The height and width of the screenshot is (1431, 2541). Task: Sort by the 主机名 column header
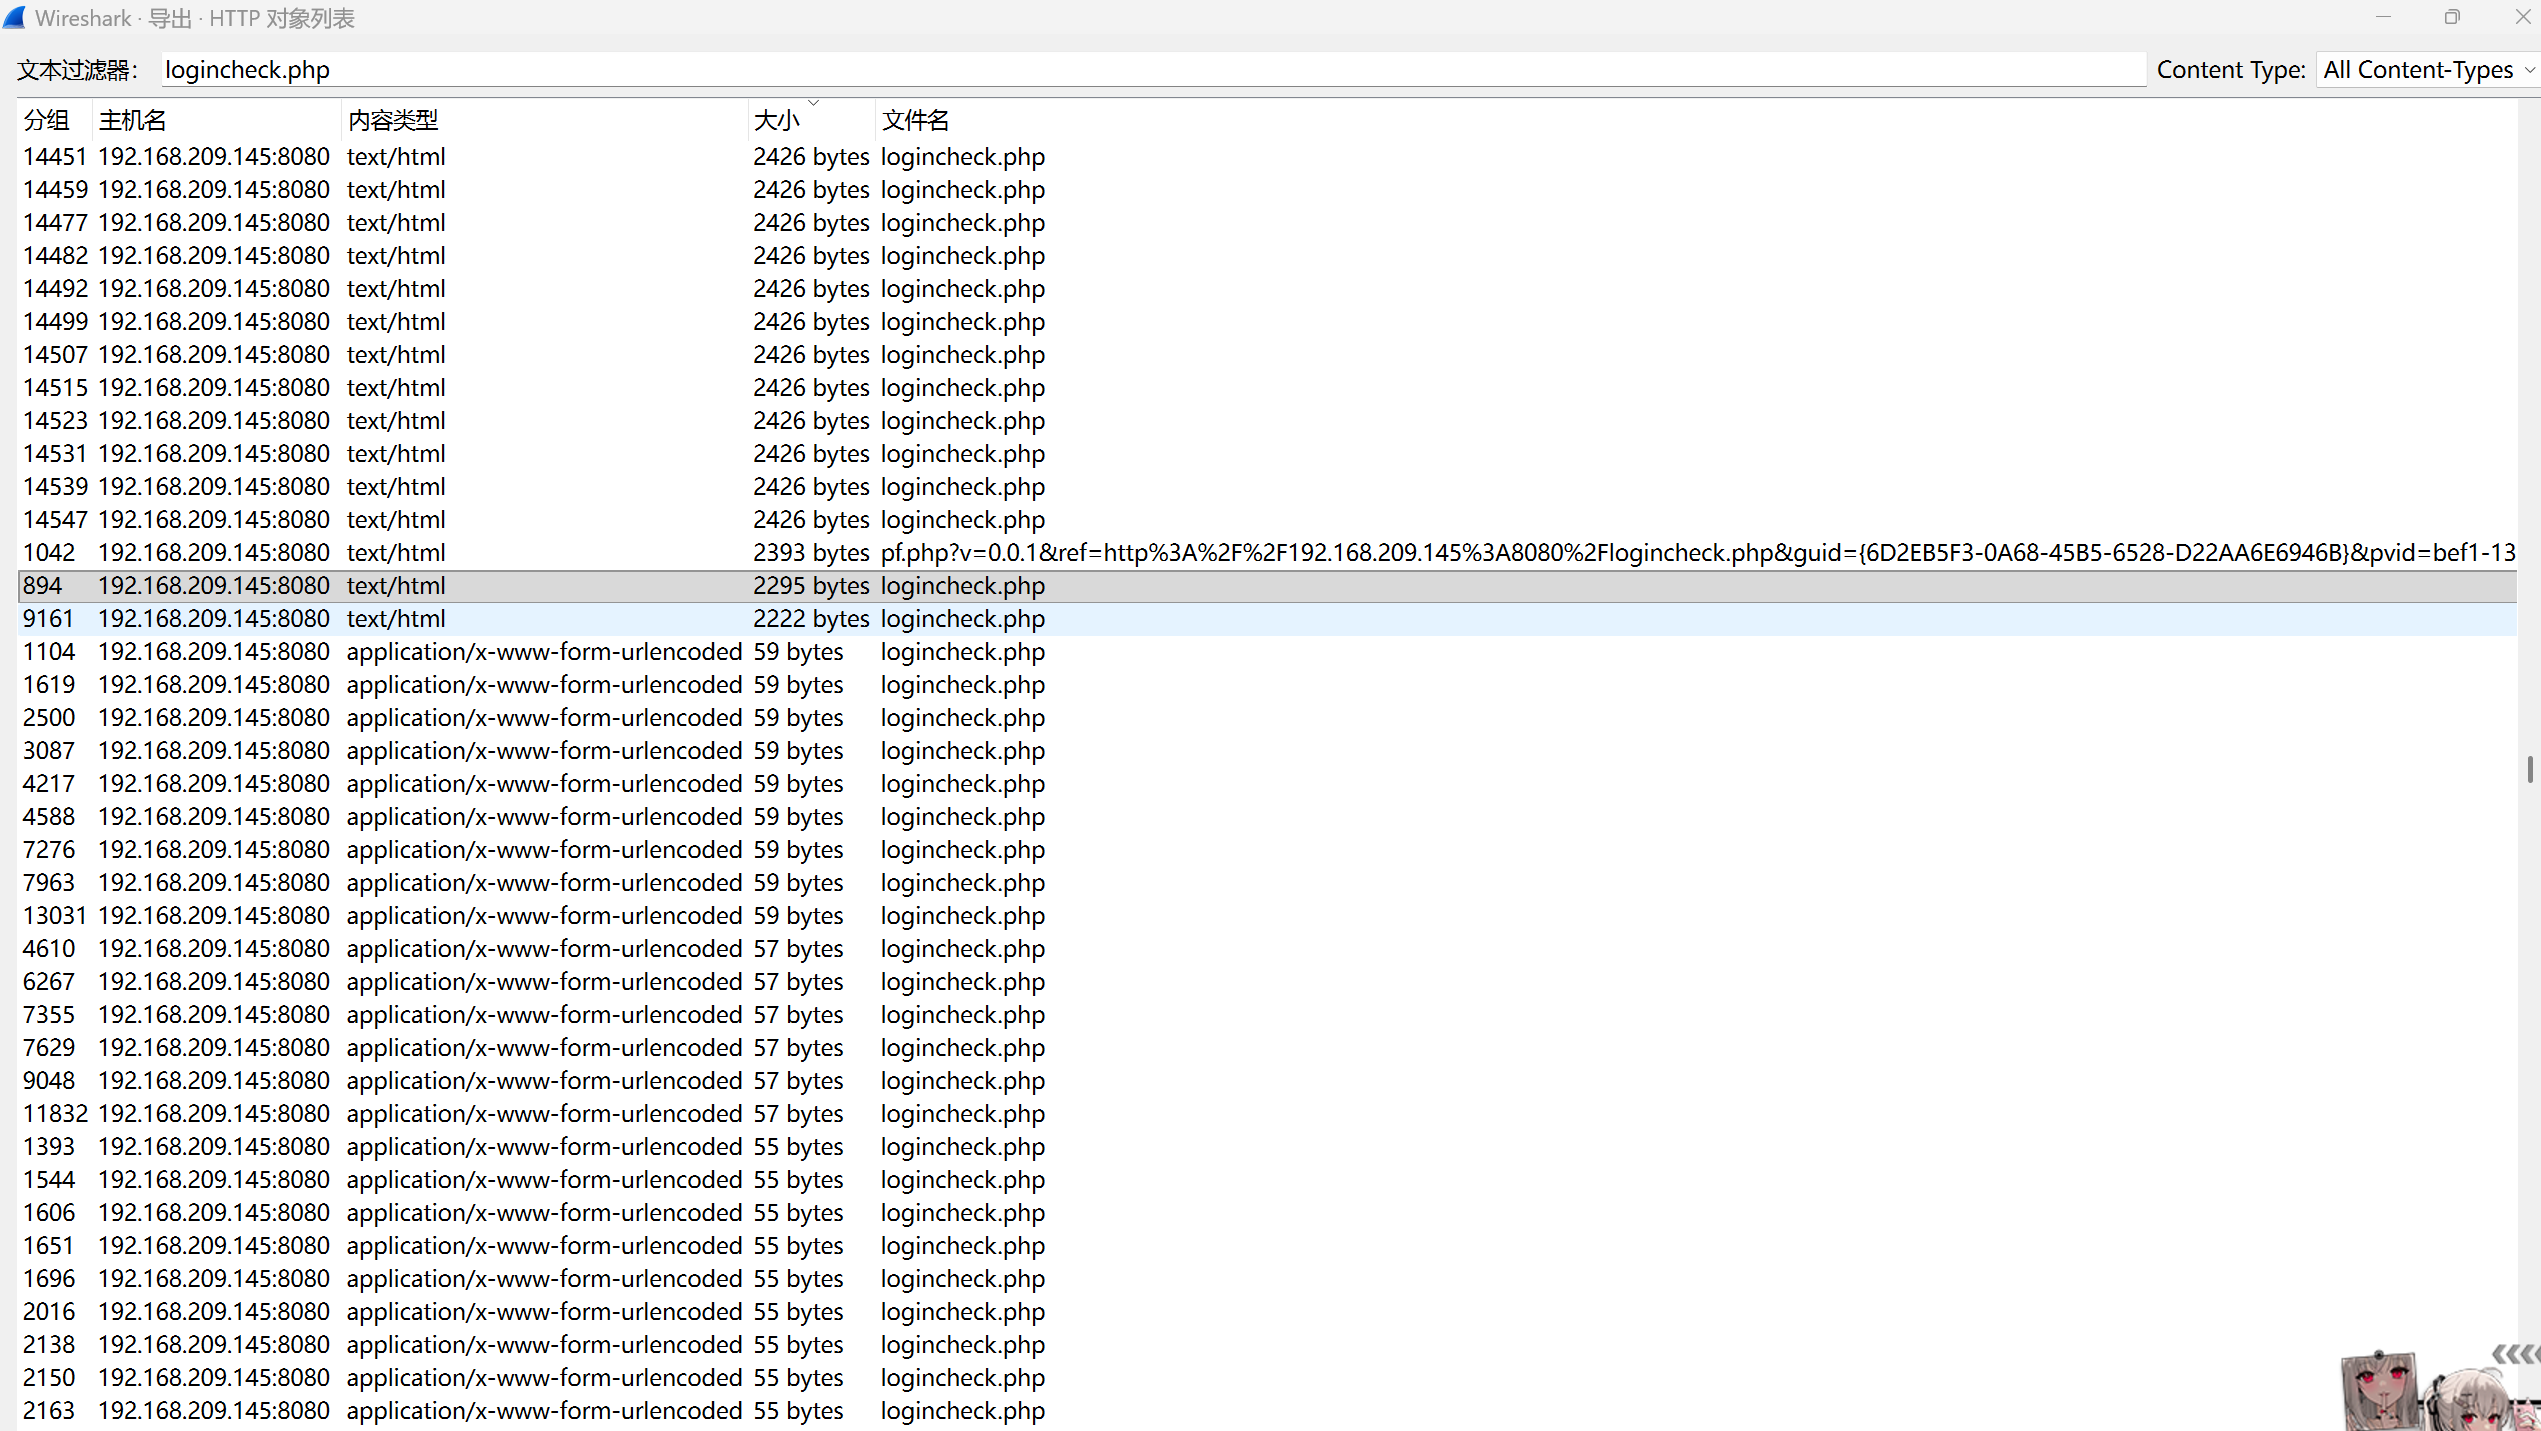(133, 121)
